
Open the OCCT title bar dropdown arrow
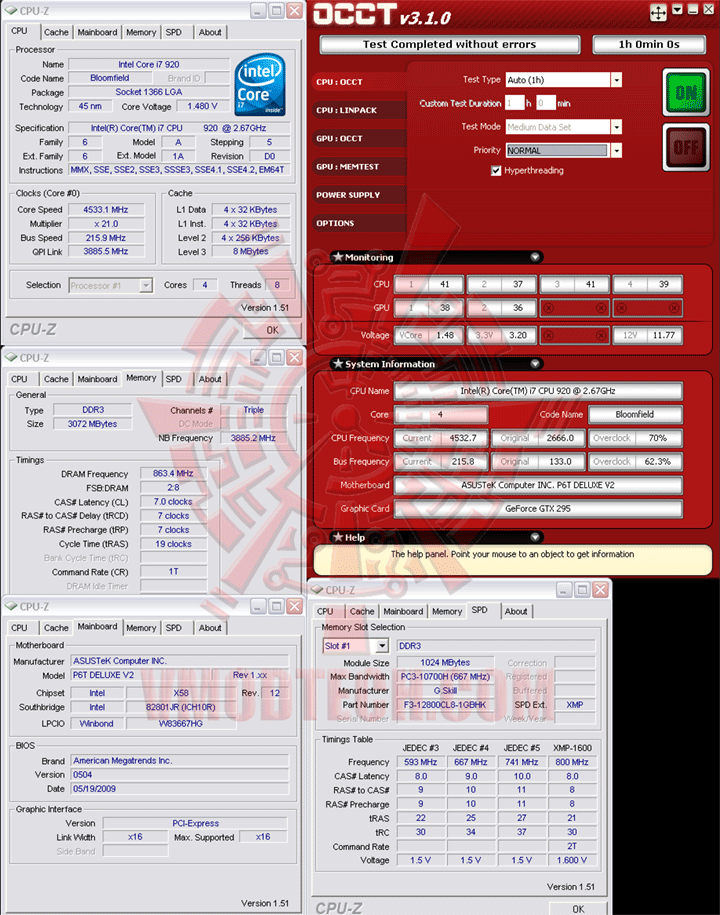(x=677, y=10)
